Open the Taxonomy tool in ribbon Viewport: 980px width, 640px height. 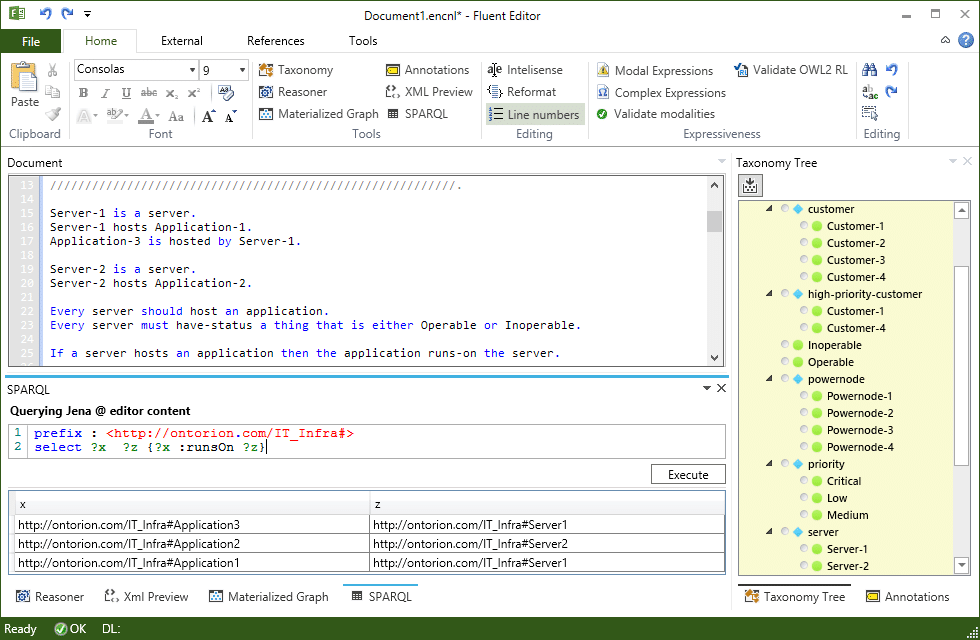click(x=296, y=70)
